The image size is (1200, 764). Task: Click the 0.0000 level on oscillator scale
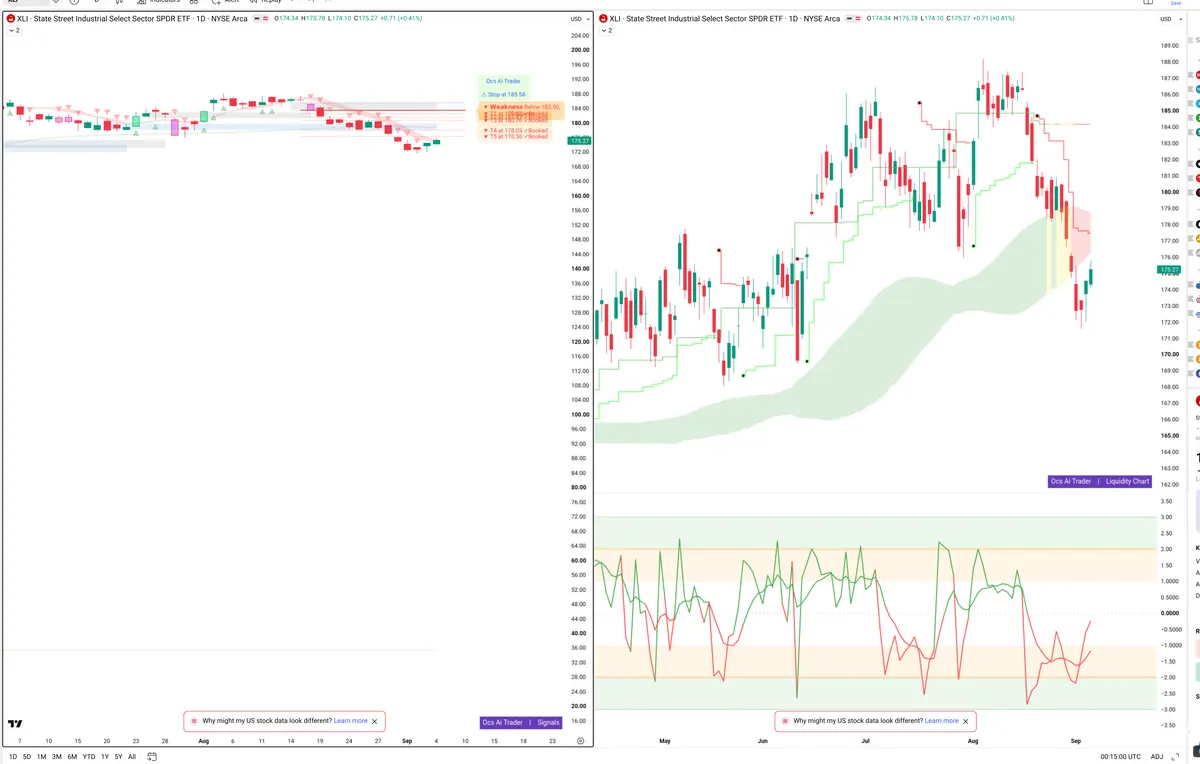1169,613
